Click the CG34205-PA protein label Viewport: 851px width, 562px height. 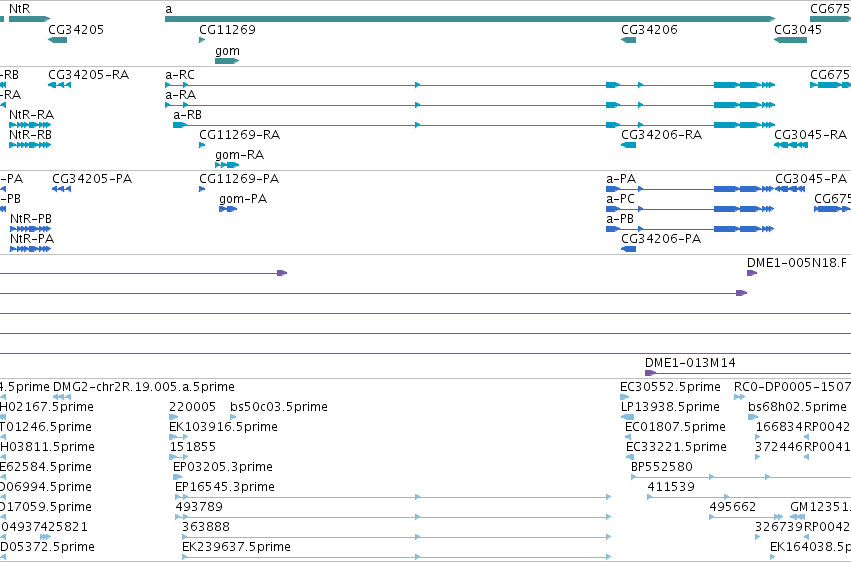coord(92,178)
